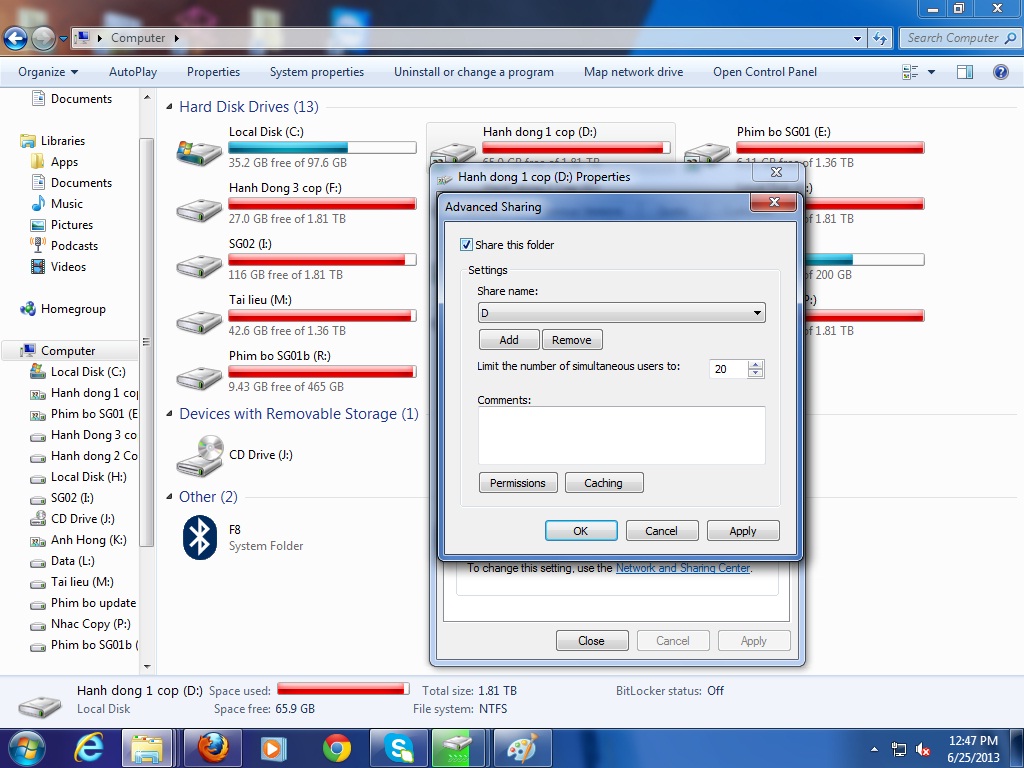The width and height of the screenshot is (1024, 768).
Task: Select the F8 Bluetooth system folder icon
Action: (x=199, y=537)
